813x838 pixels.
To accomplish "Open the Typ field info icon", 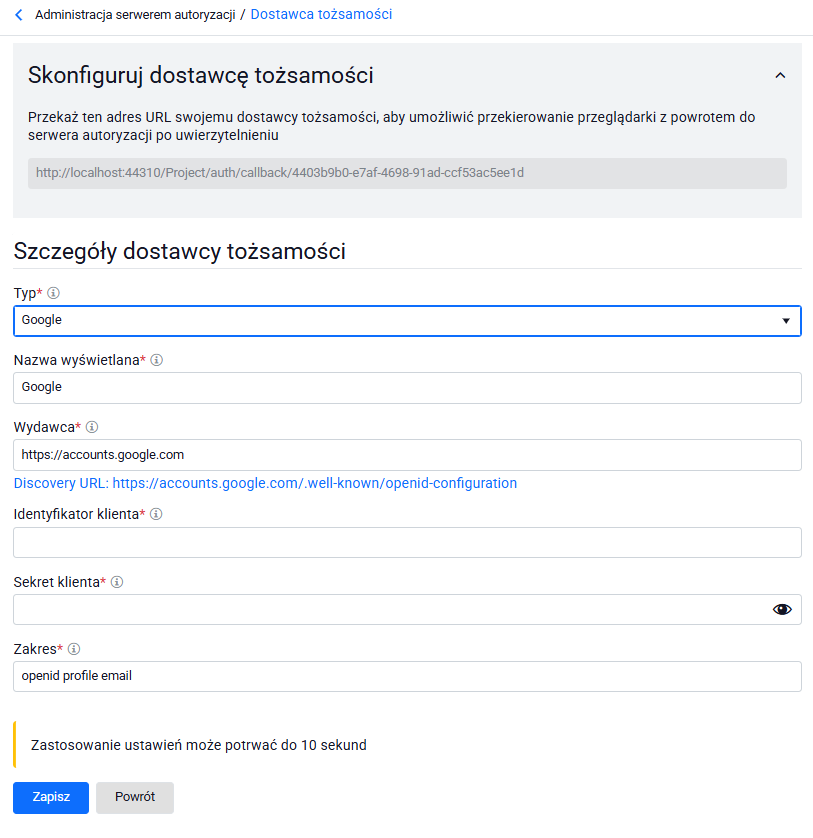I will tap(53, 293).
